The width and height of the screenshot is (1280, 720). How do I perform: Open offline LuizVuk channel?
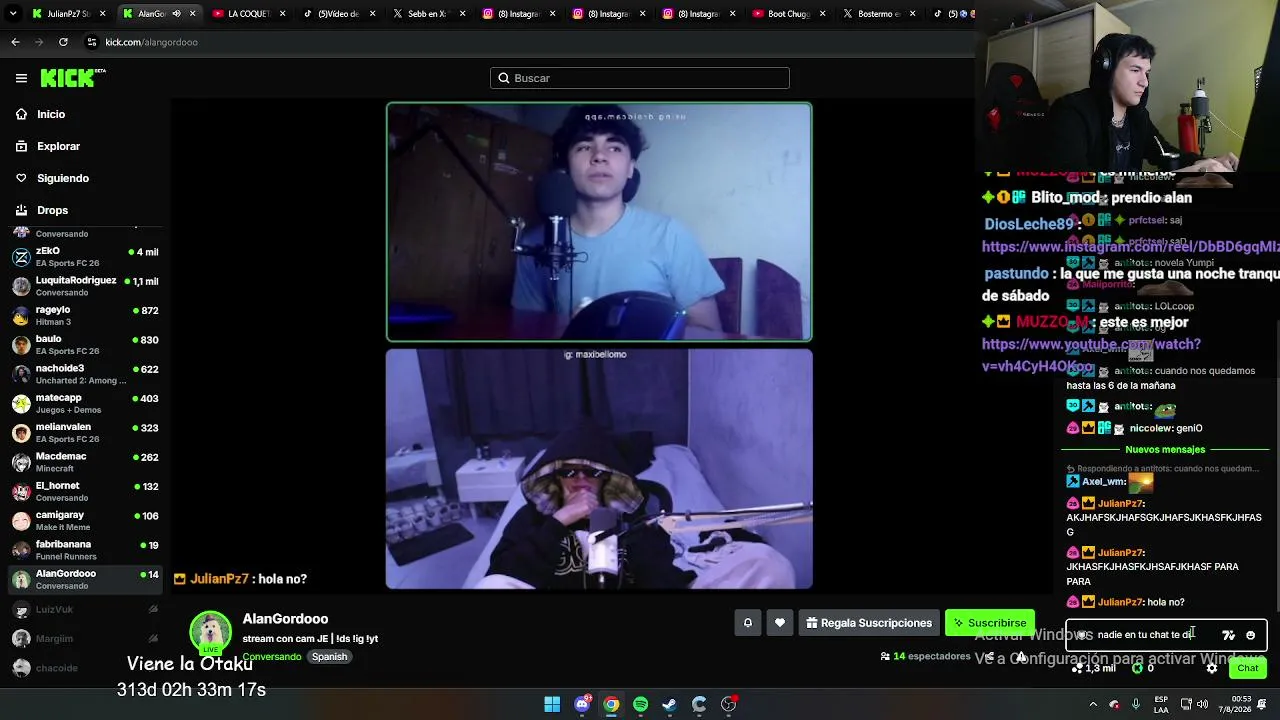(x=85, y=609)
